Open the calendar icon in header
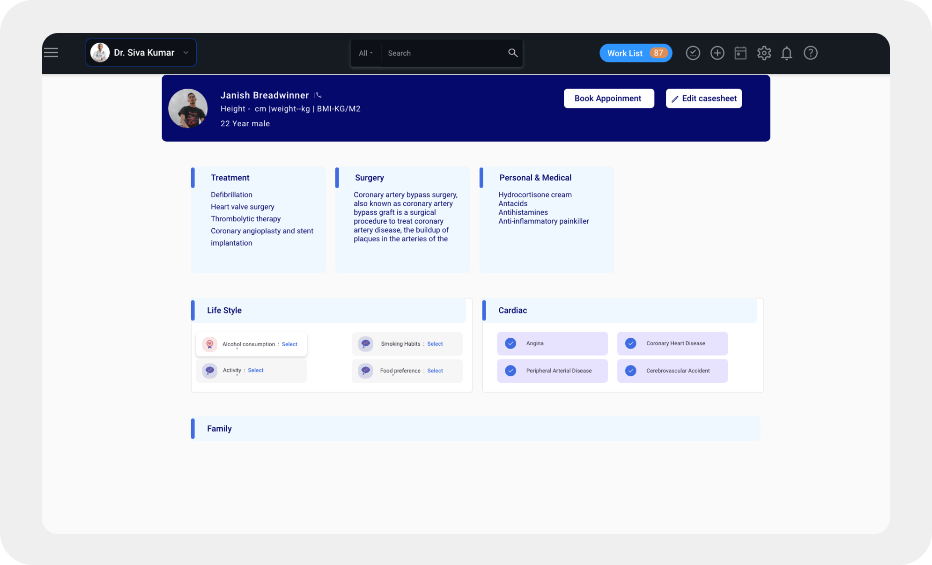This screenshot has height=565, width=932. [741, 53]
